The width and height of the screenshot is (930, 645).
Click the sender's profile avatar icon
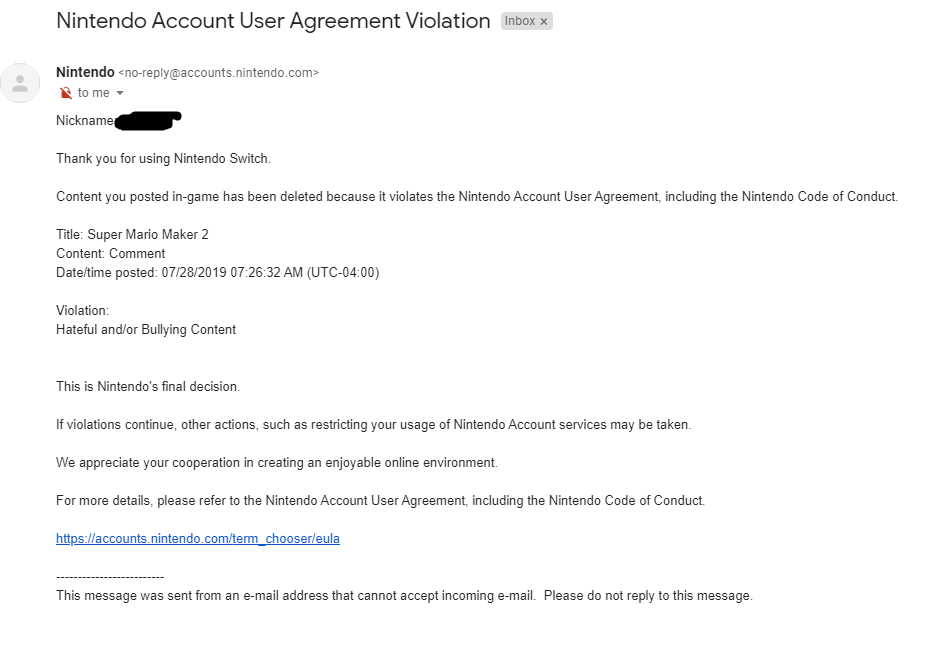coord(20,83)
